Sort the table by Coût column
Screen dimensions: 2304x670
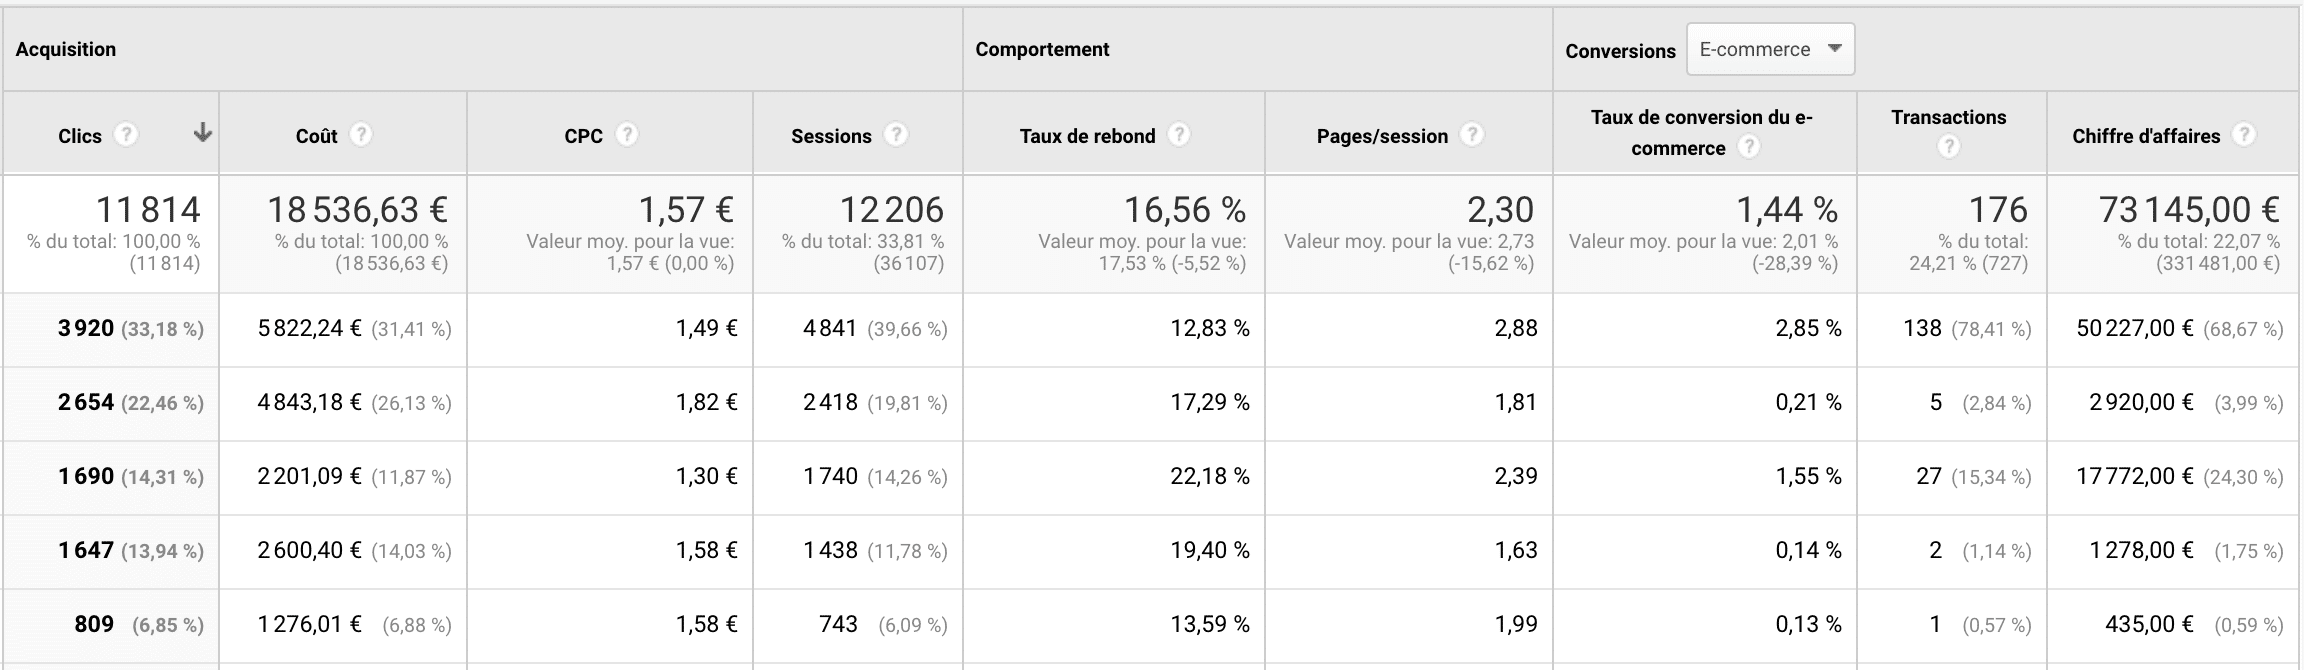316,136
